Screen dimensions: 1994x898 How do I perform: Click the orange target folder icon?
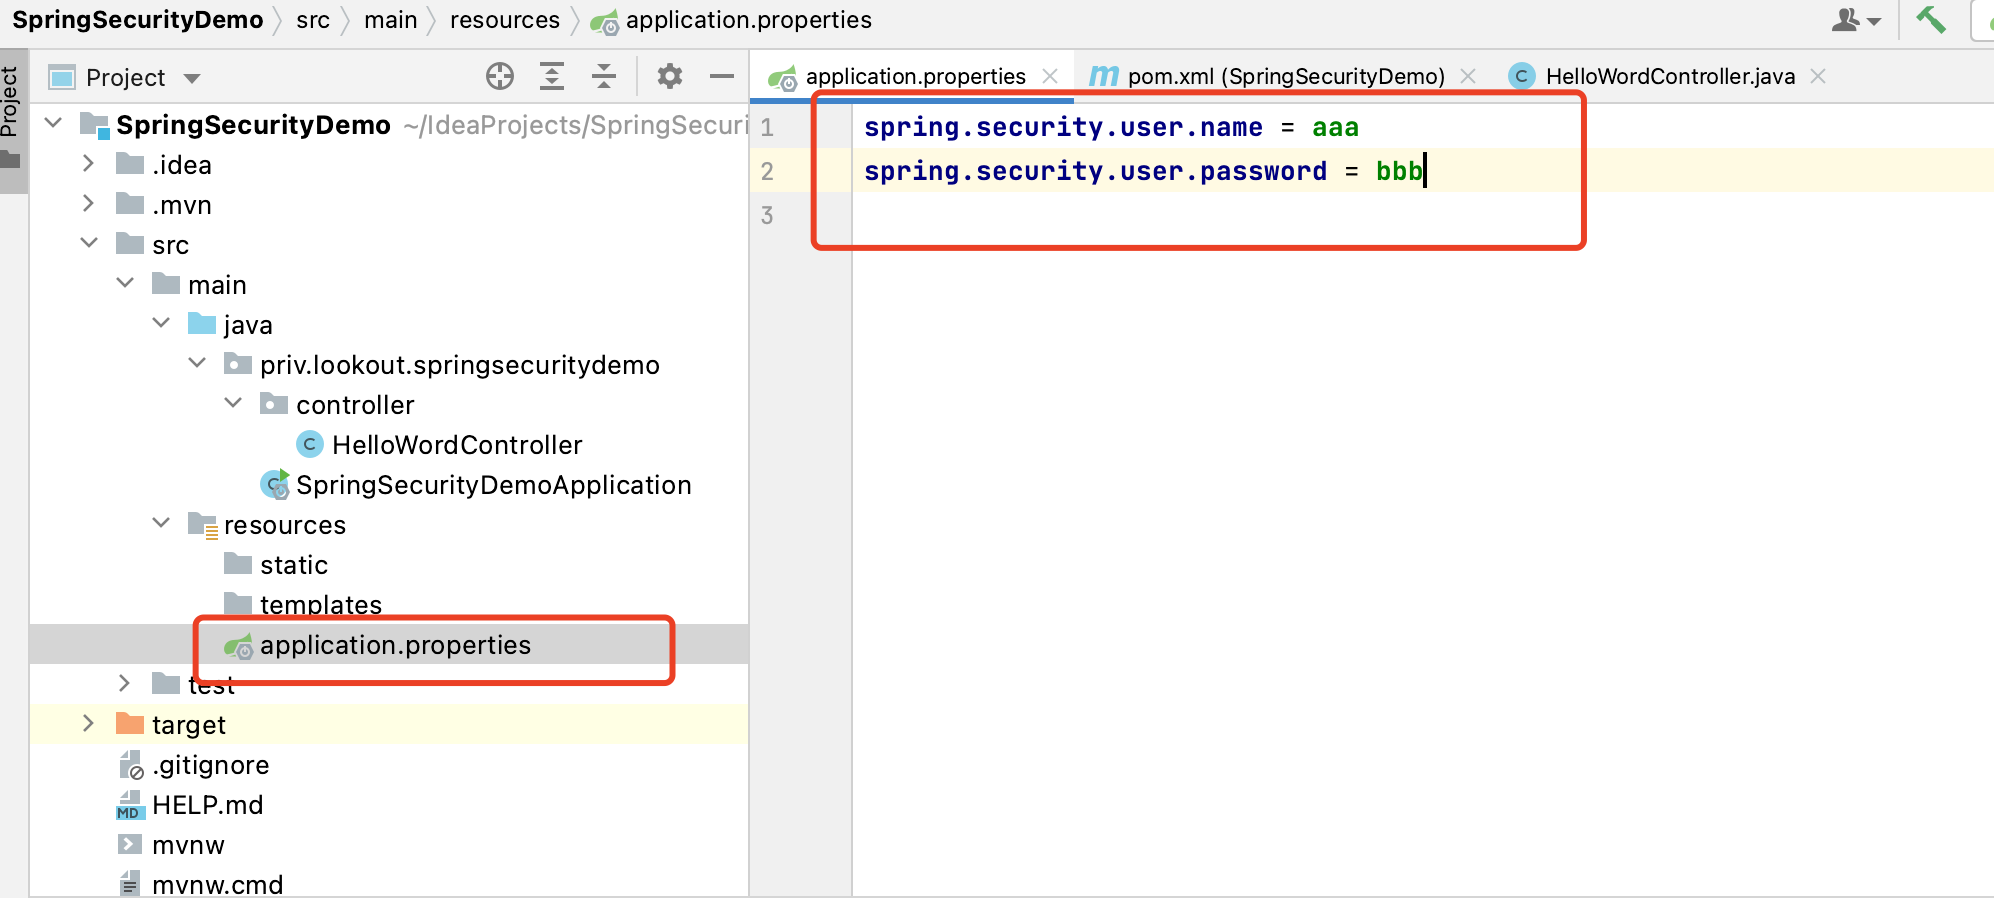tap(130, 723)
